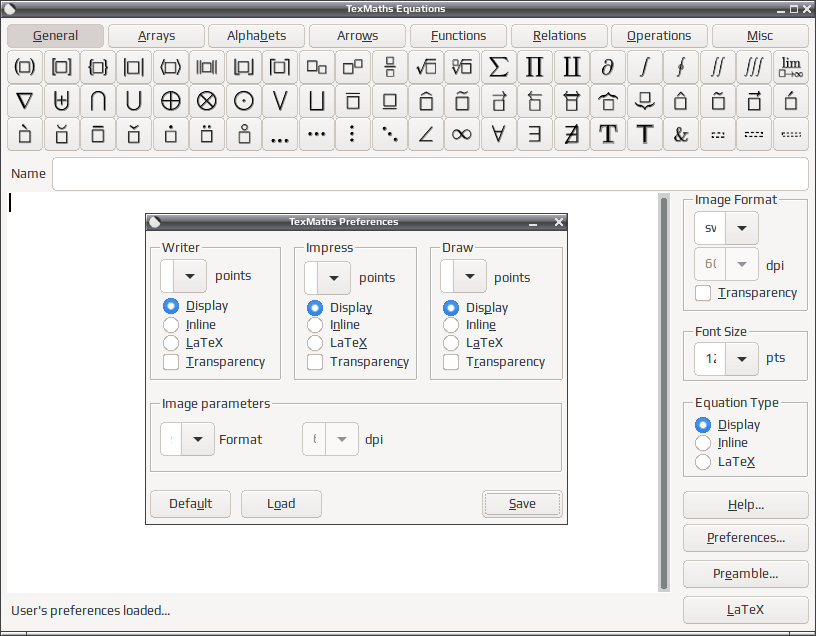Insert the vertical dots symbol
This screenshot has width=816, height=636.
352,135
